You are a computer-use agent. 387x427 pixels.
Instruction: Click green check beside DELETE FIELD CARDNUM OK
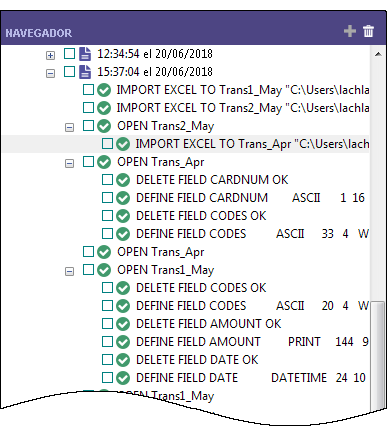click(x=123, y=180)
